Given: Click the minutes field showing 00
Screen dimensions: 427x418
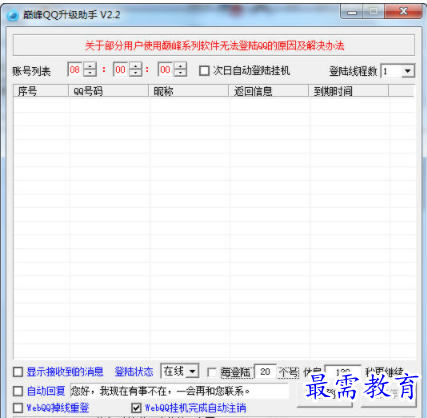Looking at the screenshot, I should (121, 70).
